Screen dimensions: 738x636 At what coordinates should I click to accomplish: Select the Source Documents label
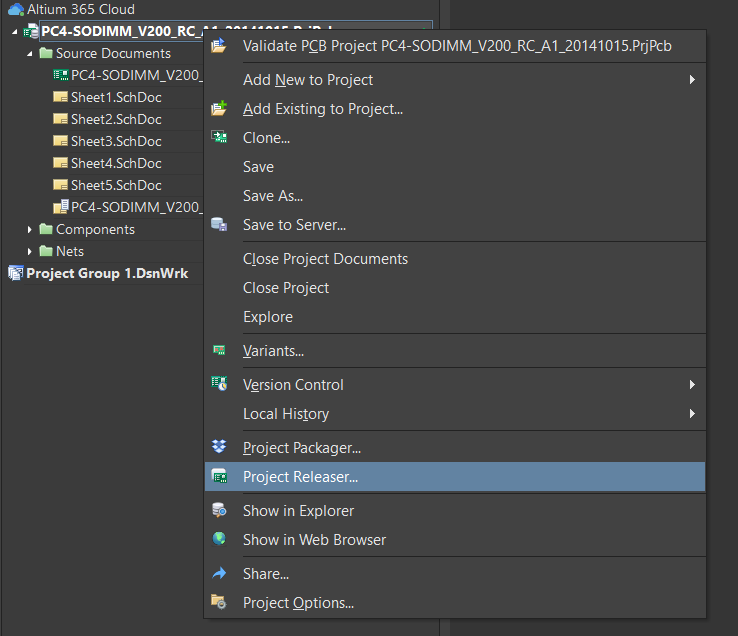(113, 53)
